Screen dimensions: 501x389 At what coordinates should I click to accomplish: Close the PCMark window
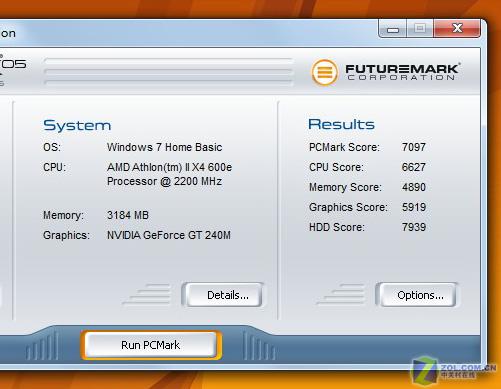click(457, 29)
